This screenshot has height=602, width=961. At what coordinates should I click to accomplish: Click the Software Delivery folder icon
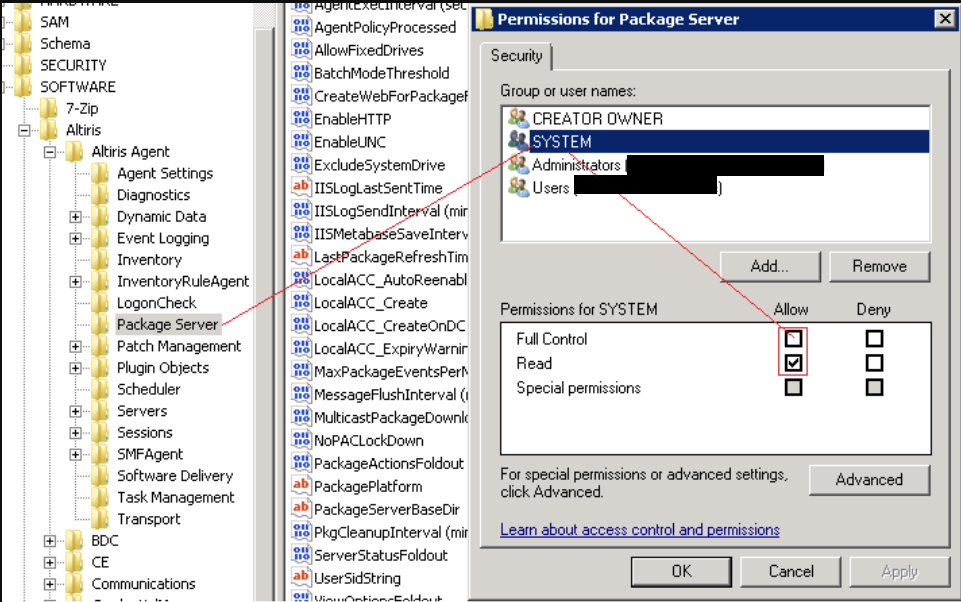(101, 476)
